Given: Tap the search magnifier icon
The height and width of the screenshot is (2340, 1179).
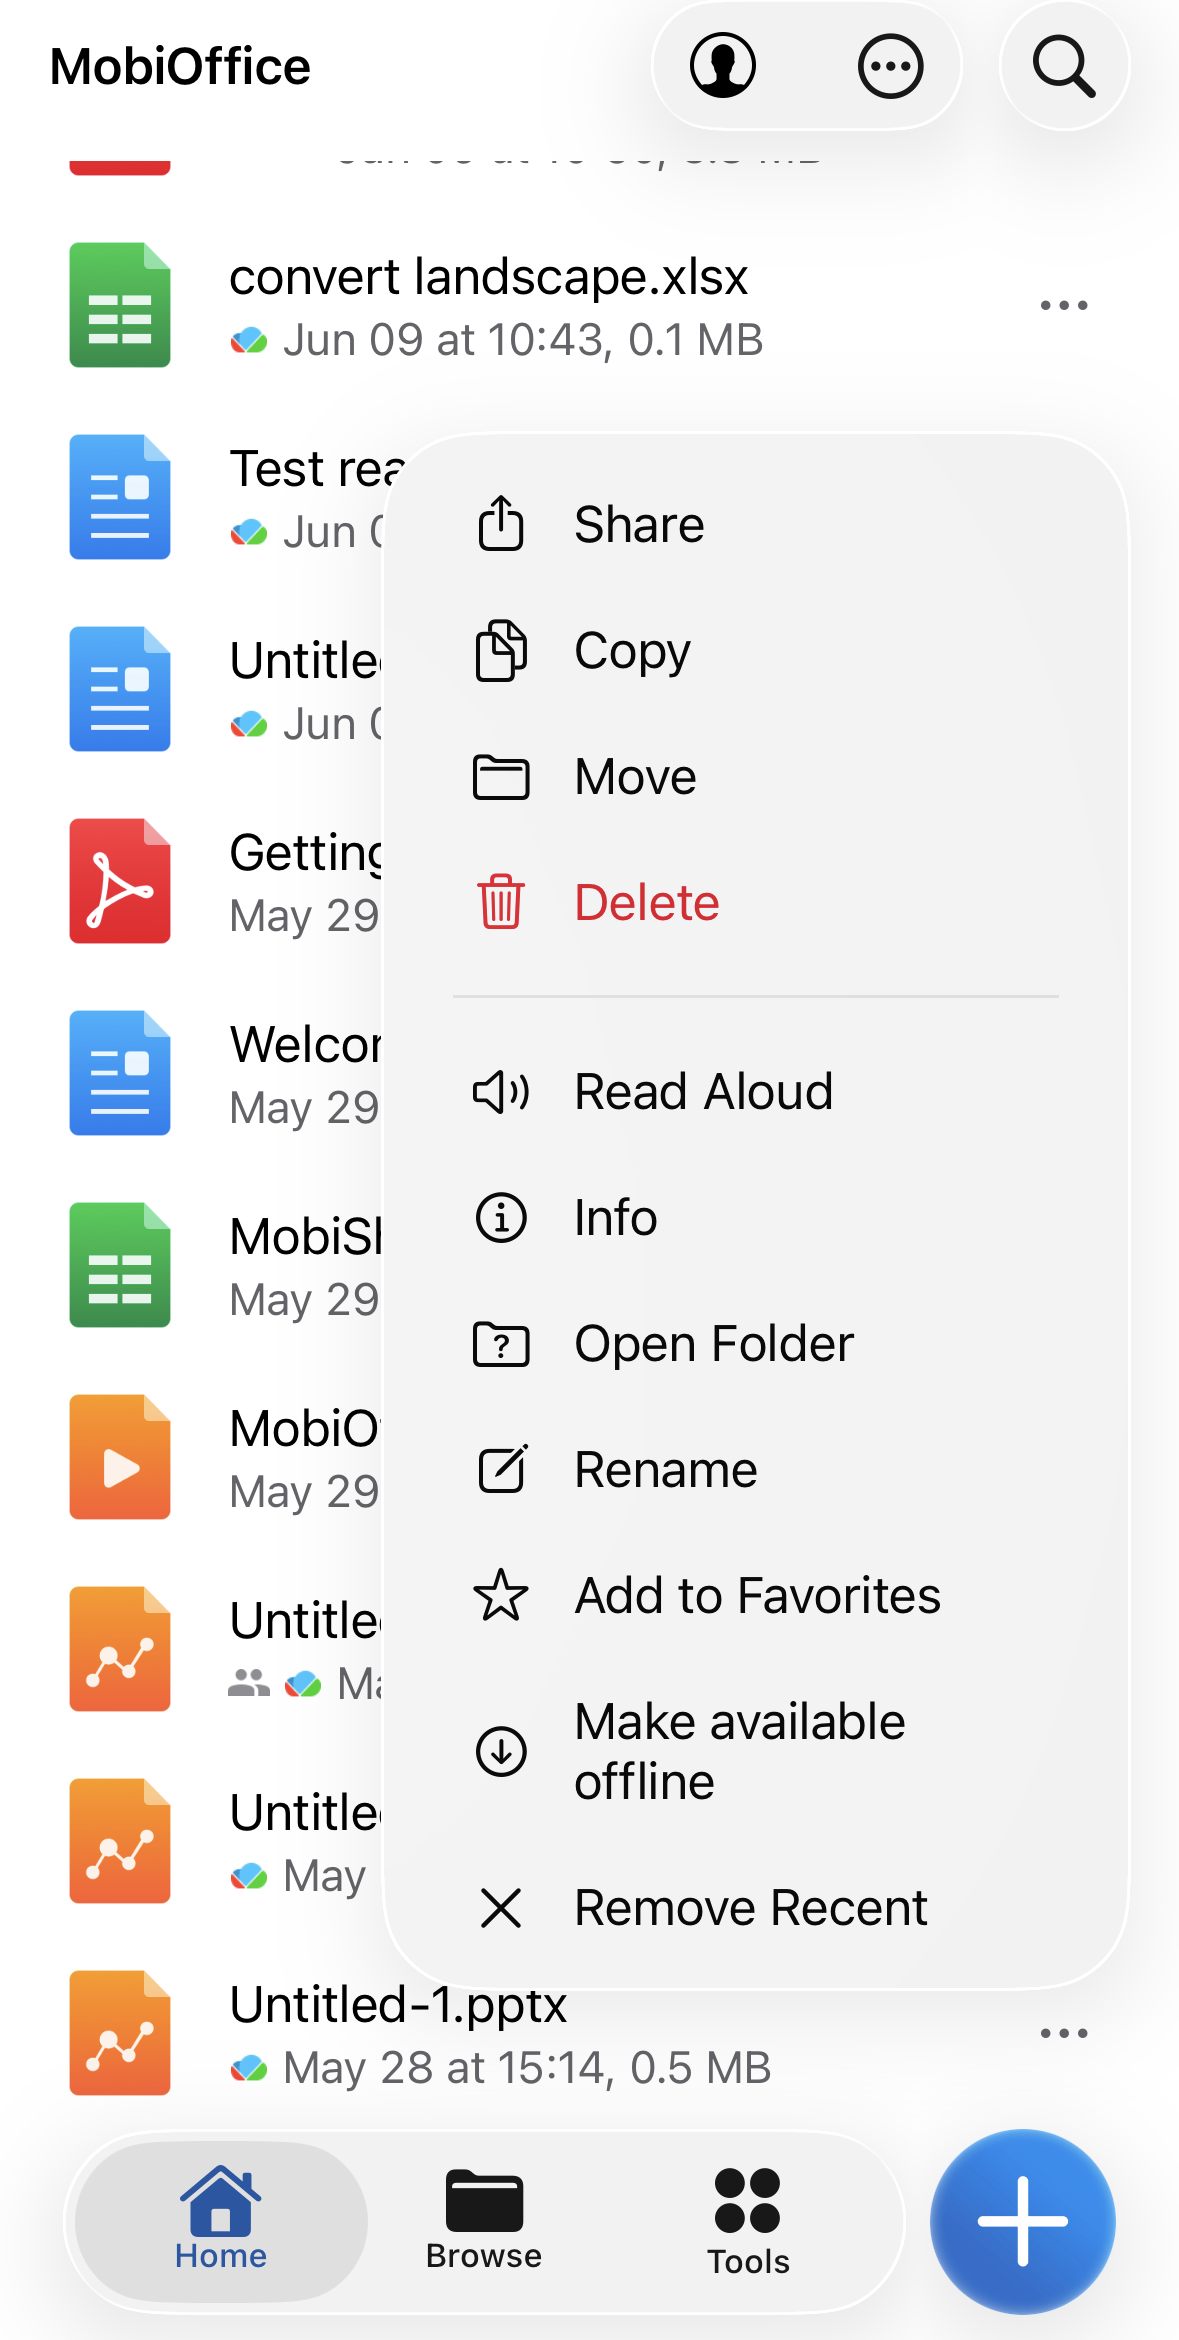Looking at the screenshot, I should click(x=1064, y=66).
